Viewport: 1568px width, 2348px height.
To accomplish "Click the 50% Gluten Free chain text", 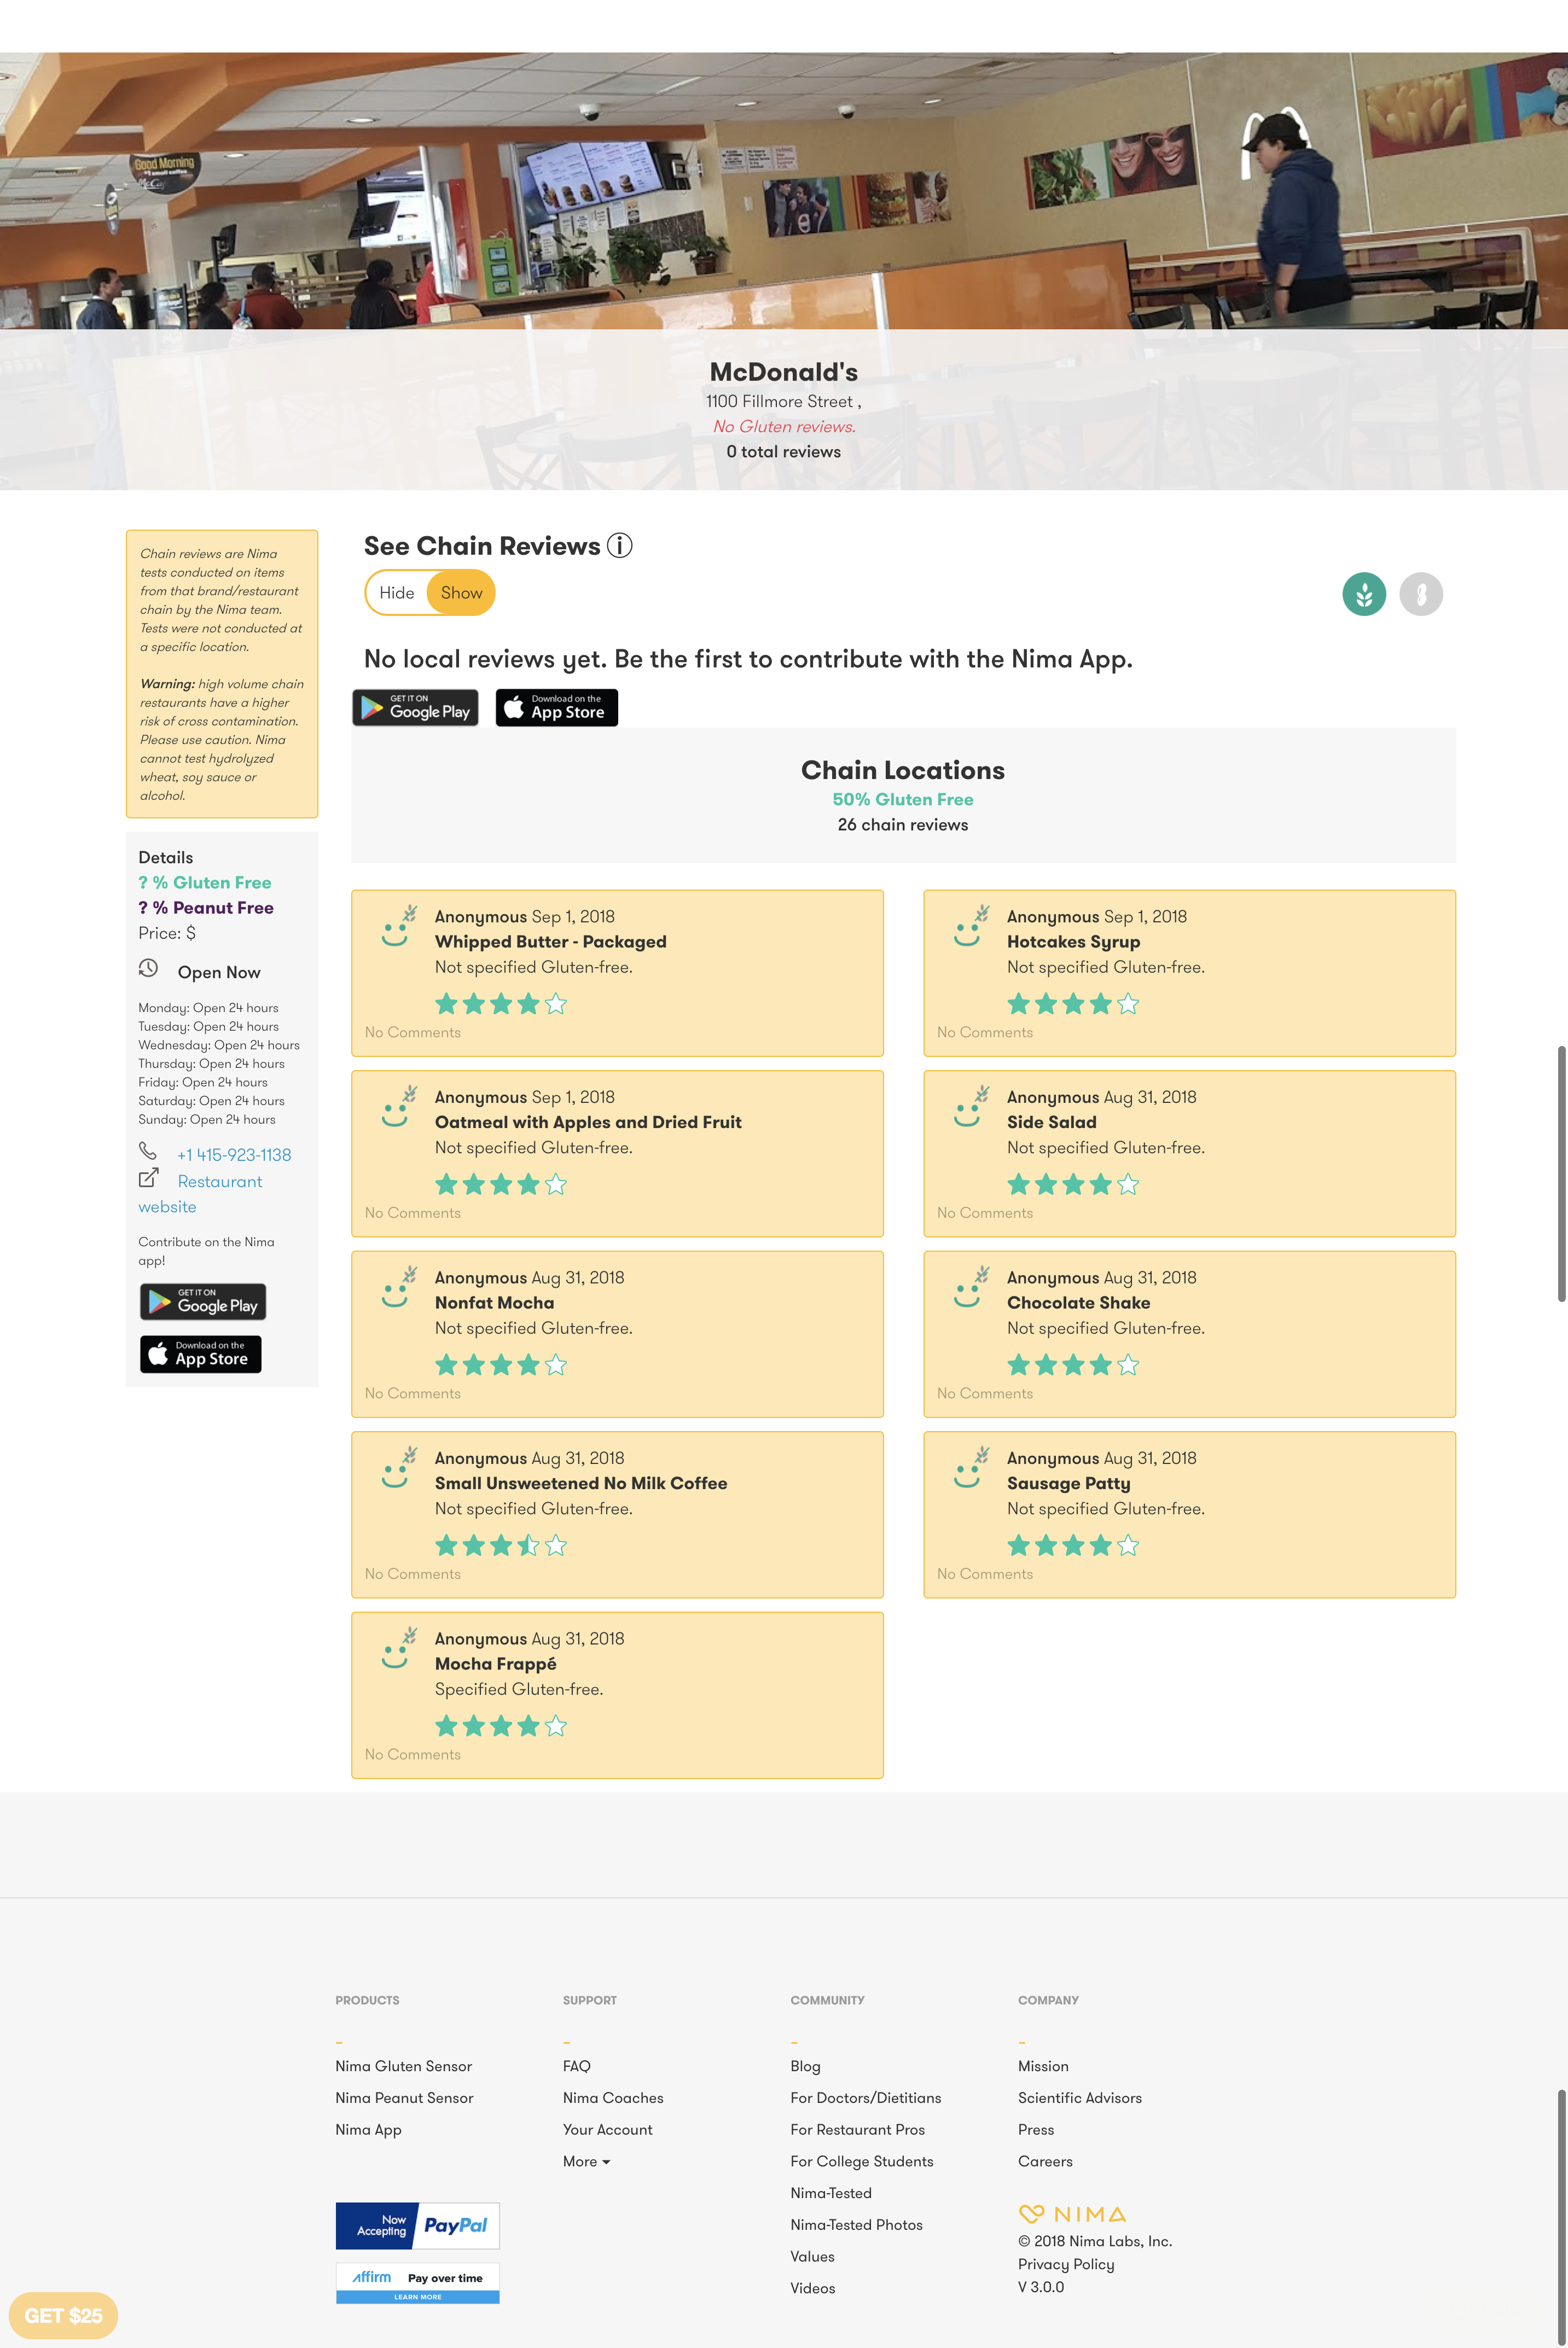I will (x=903, y=799).
